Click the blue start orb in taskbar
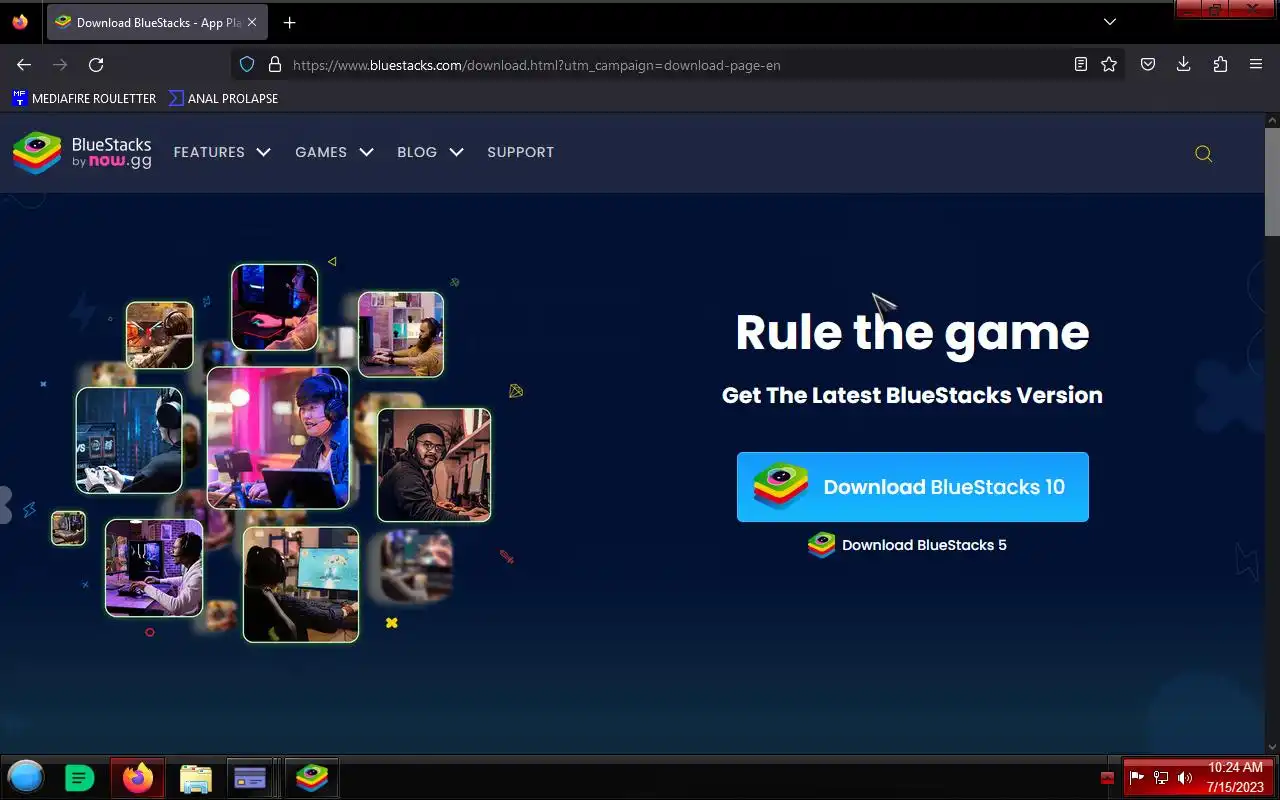Screen dimensions: 1280x800 tap(26, 777)
